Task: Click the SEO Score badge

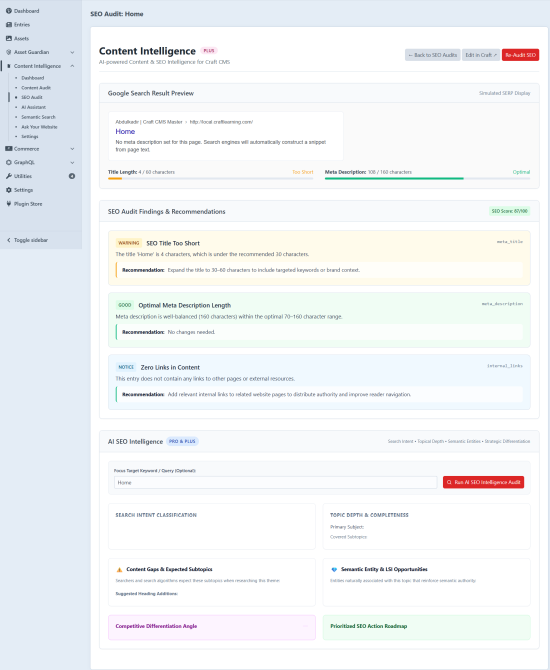Action: point(509,211)
